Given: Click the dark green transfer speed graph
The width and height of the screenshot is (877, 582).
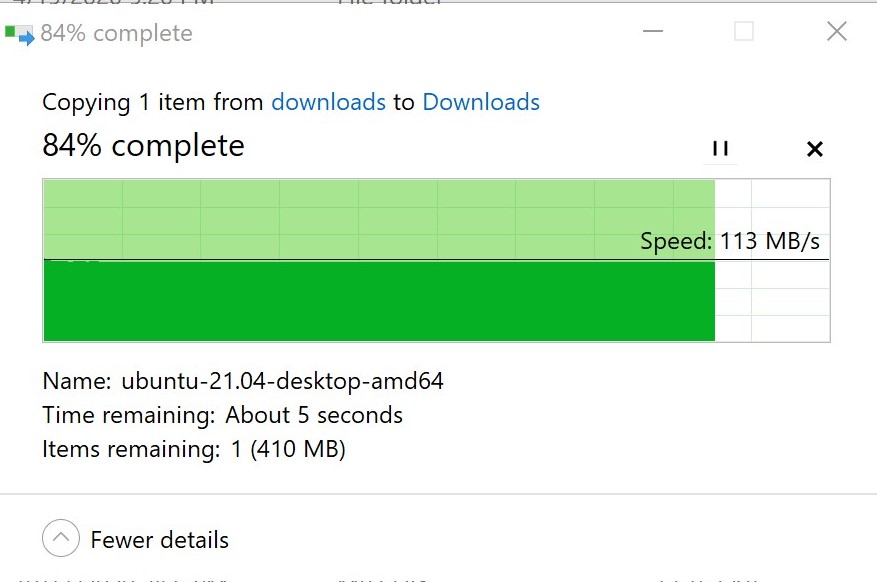Looking at the screenshot, I should [x=379, y=301].
